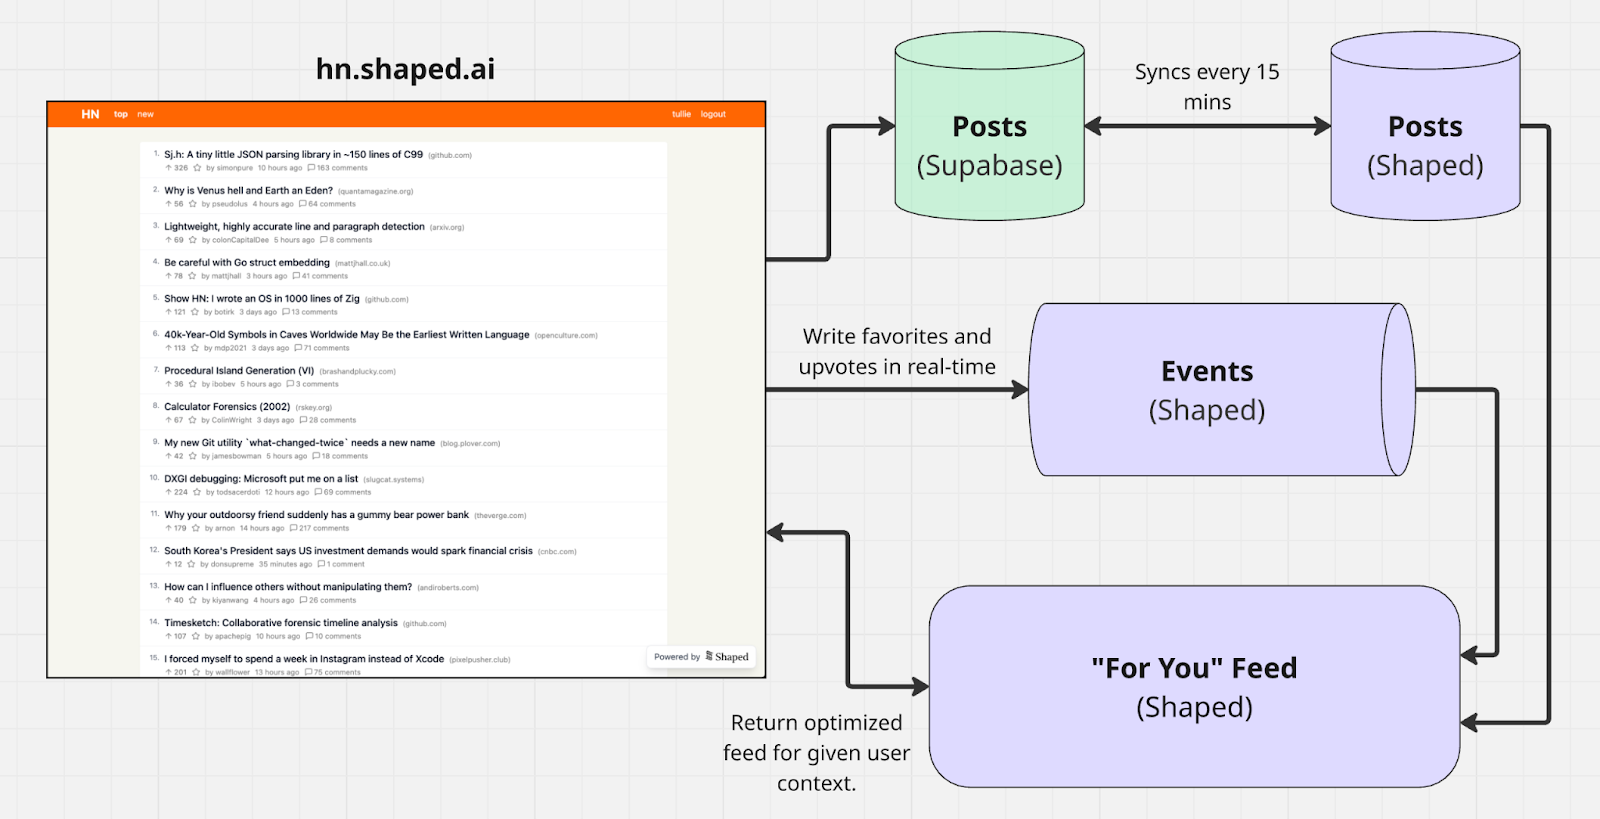1600x819 pixels.
Task: Click the HN logo in header
Action: [90, 114]
